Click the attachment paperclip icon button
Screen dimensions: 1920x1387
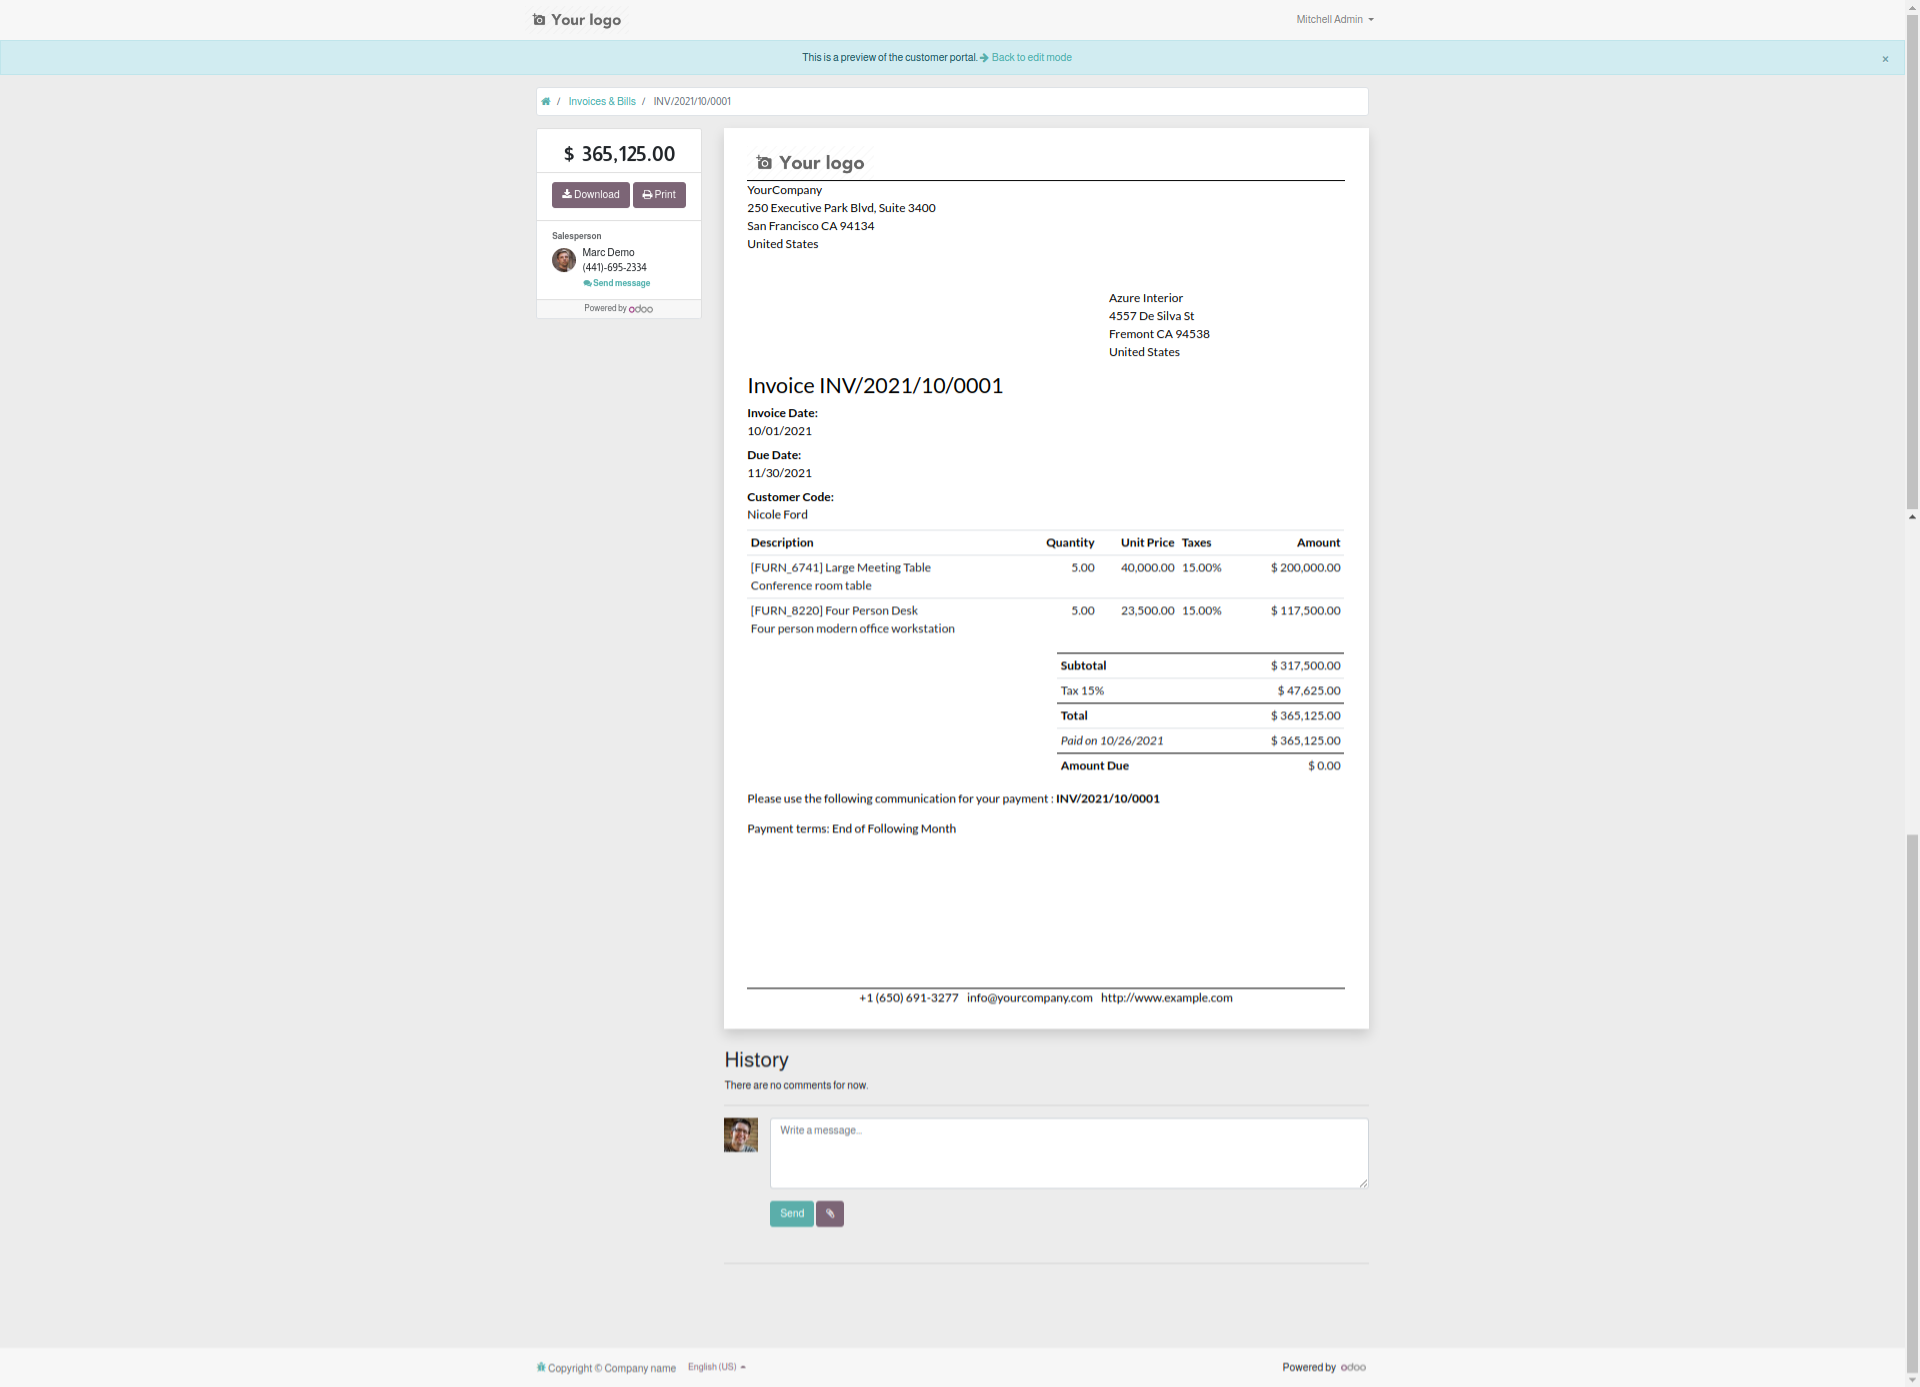829,1214
